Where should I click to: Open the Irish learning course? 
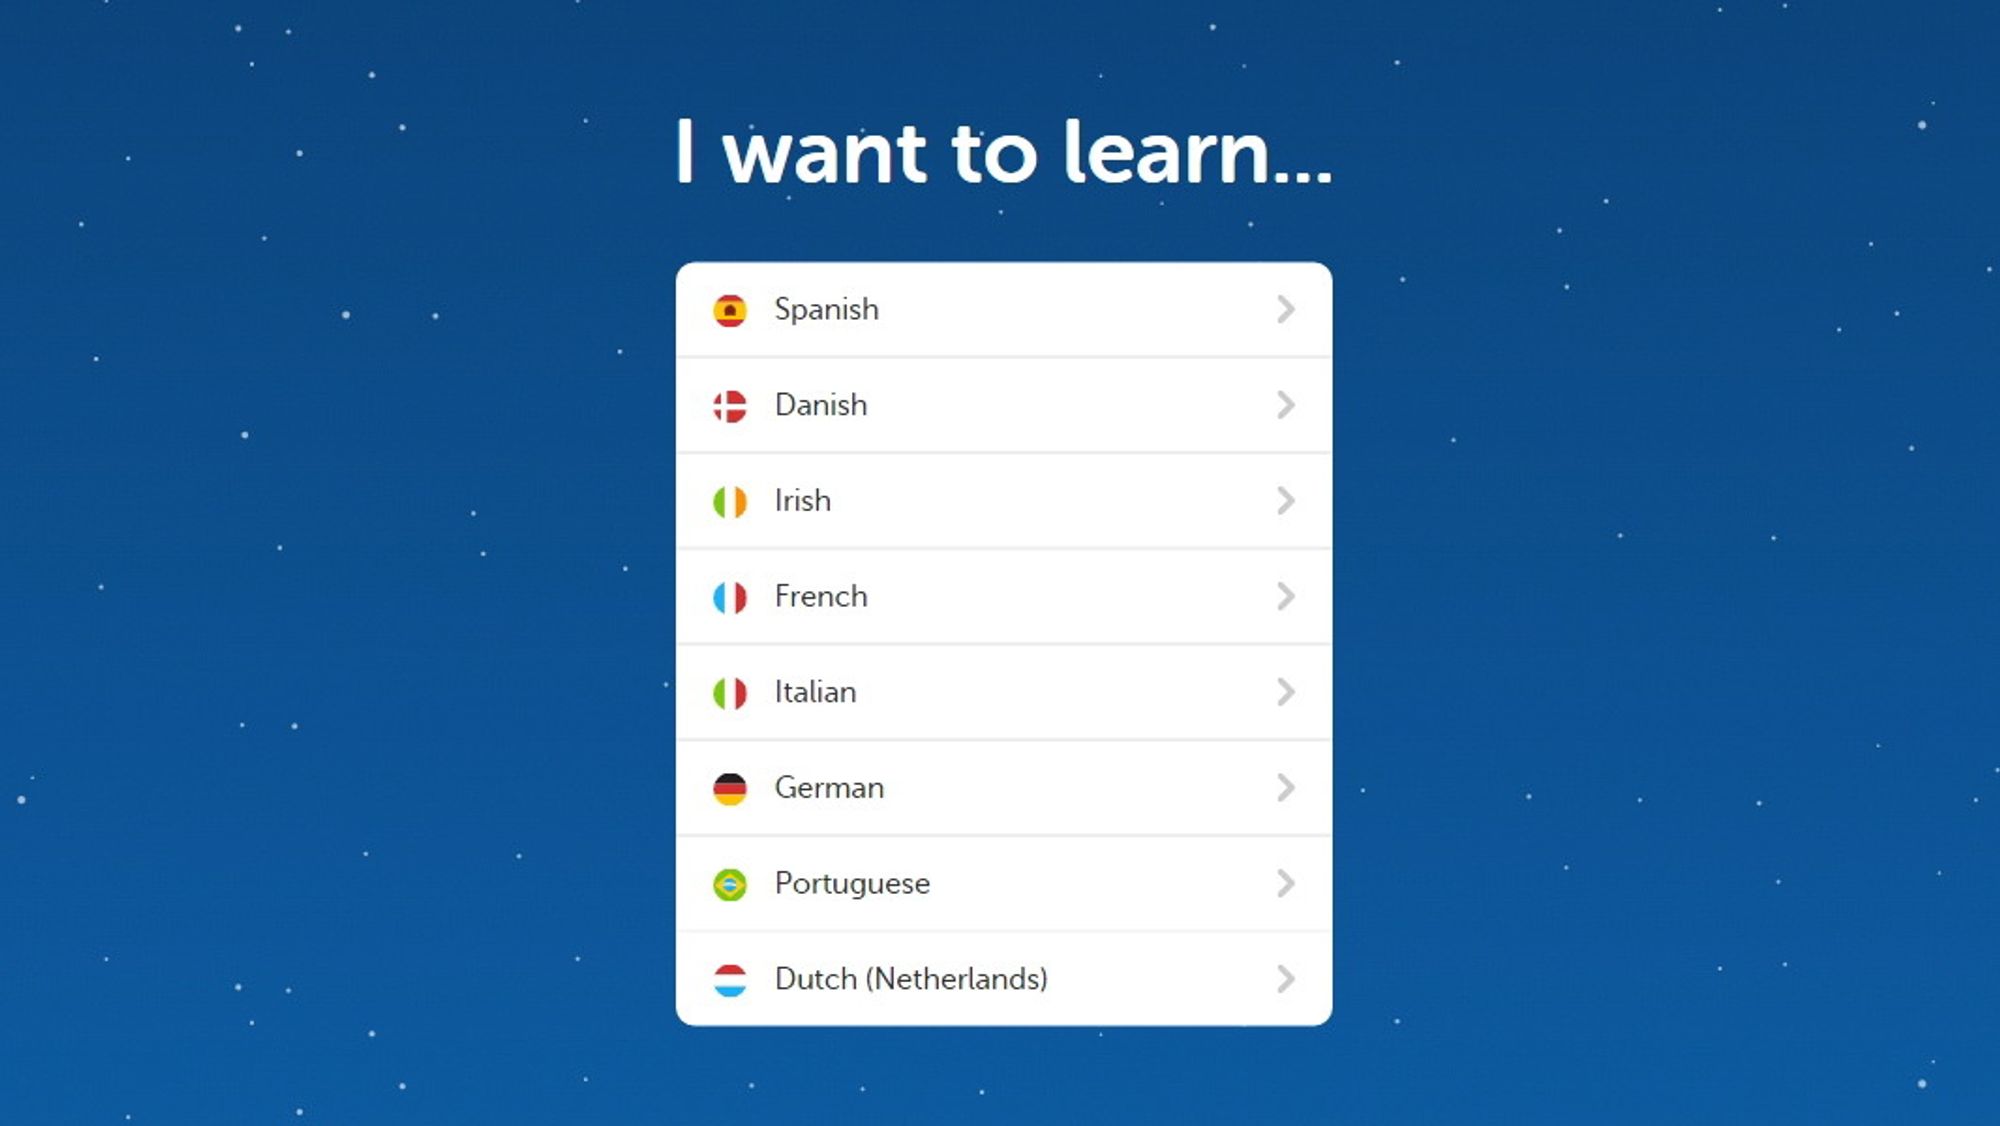click(1000, 498)
